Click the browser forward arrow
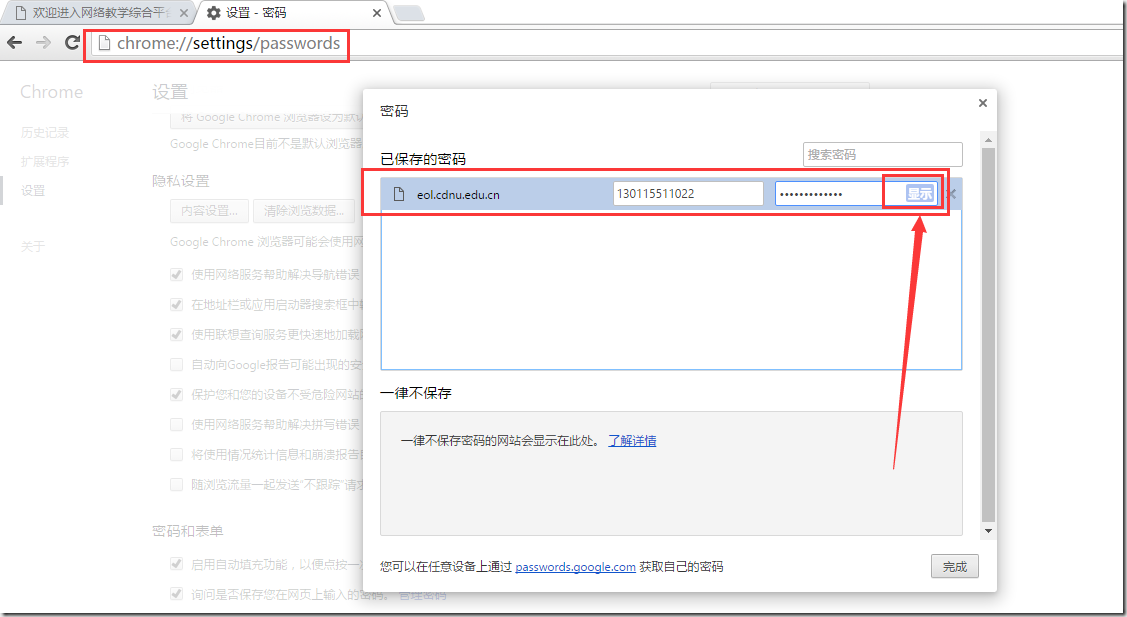 click(43, 42)
